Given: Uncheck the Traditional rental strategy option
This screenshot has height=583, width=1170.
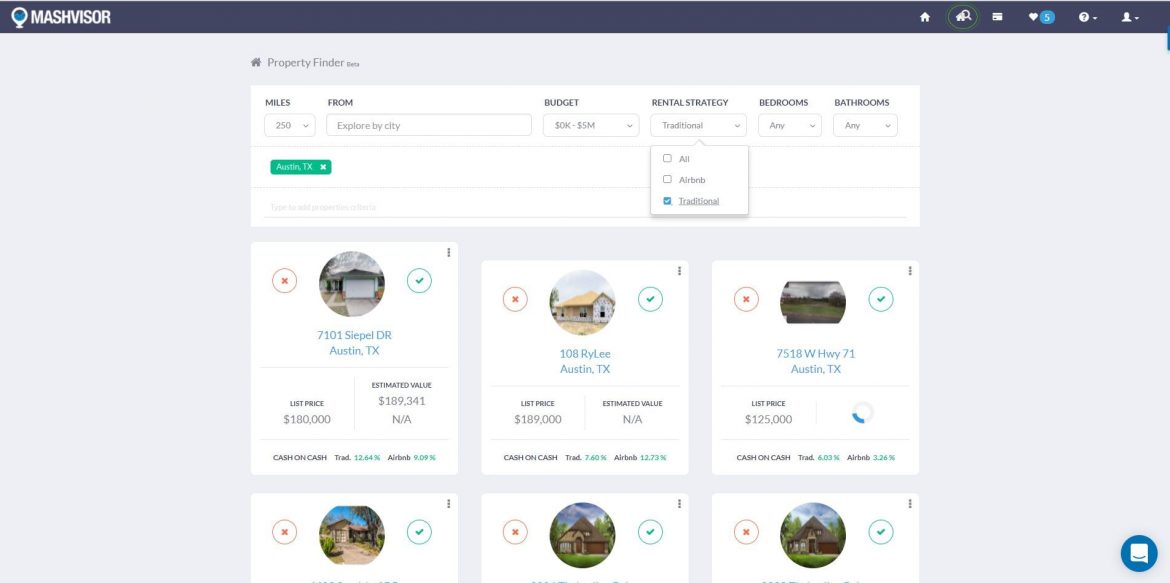Looking at the screenshot, I should [x=668, y=200].
